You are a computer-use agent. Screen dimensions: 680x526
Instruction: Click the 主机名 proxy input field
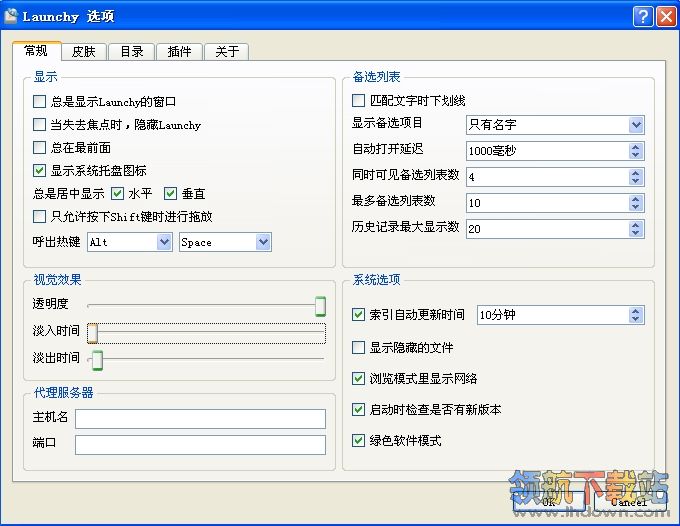point(200,419)
